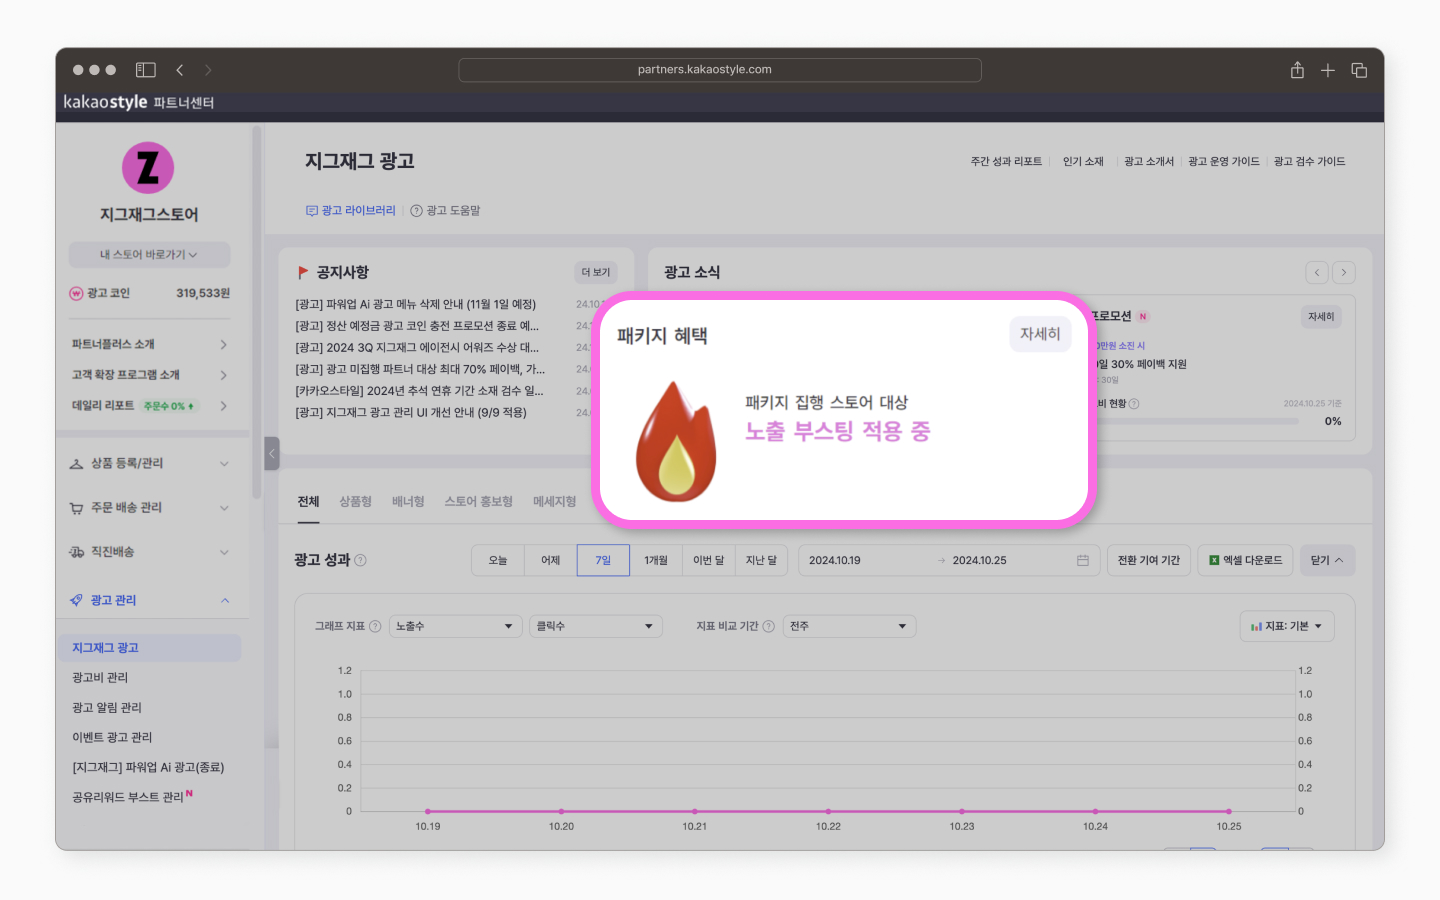
Task: Select the 지난 달 period option
Action: point(762,560)
